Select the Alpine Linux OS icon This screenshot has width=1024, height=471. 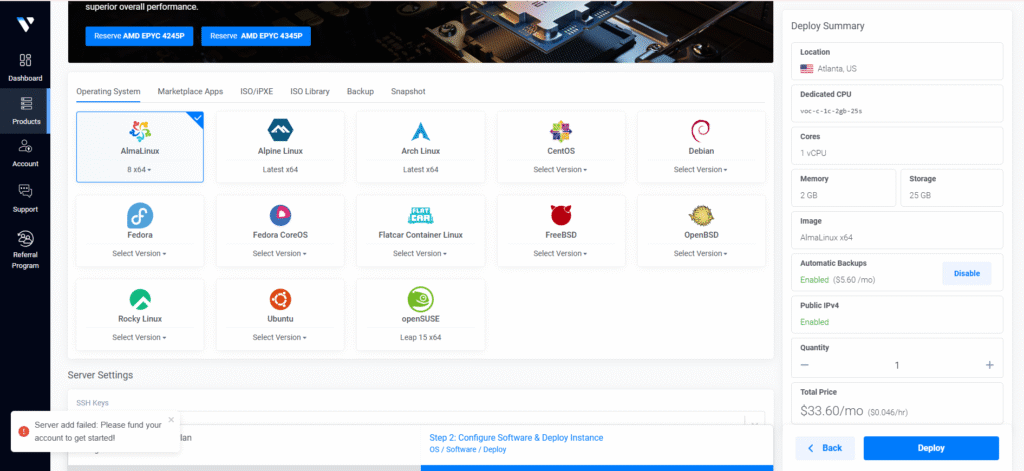point(280,130)
